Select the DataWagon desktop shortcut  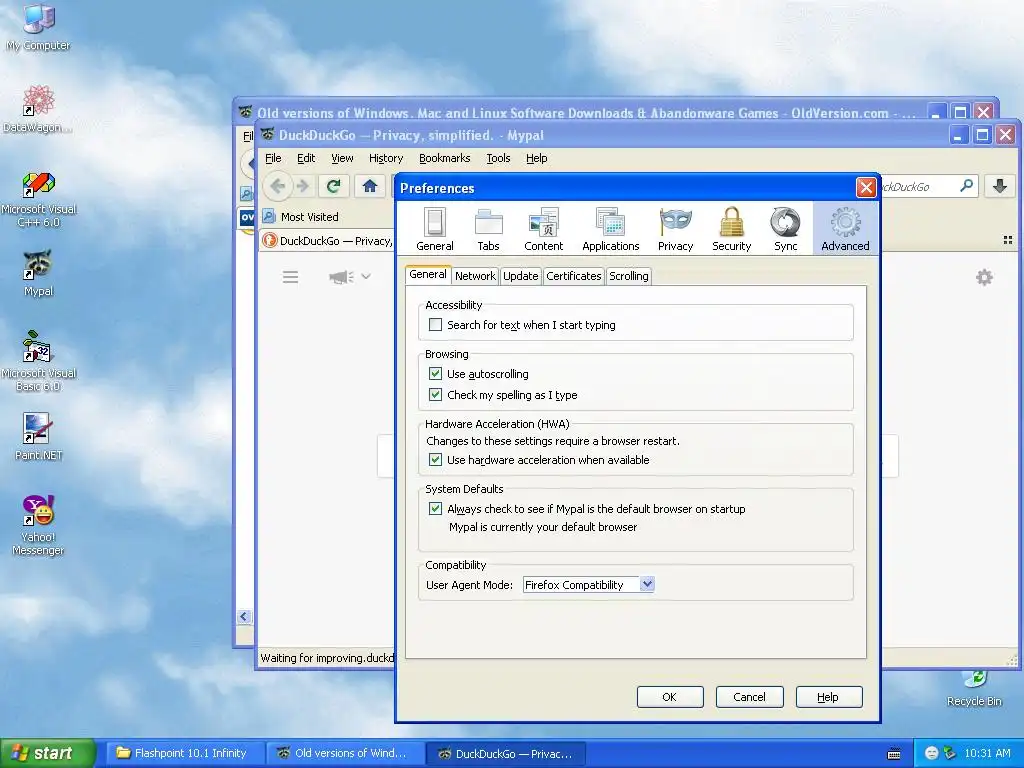point(38,108)
